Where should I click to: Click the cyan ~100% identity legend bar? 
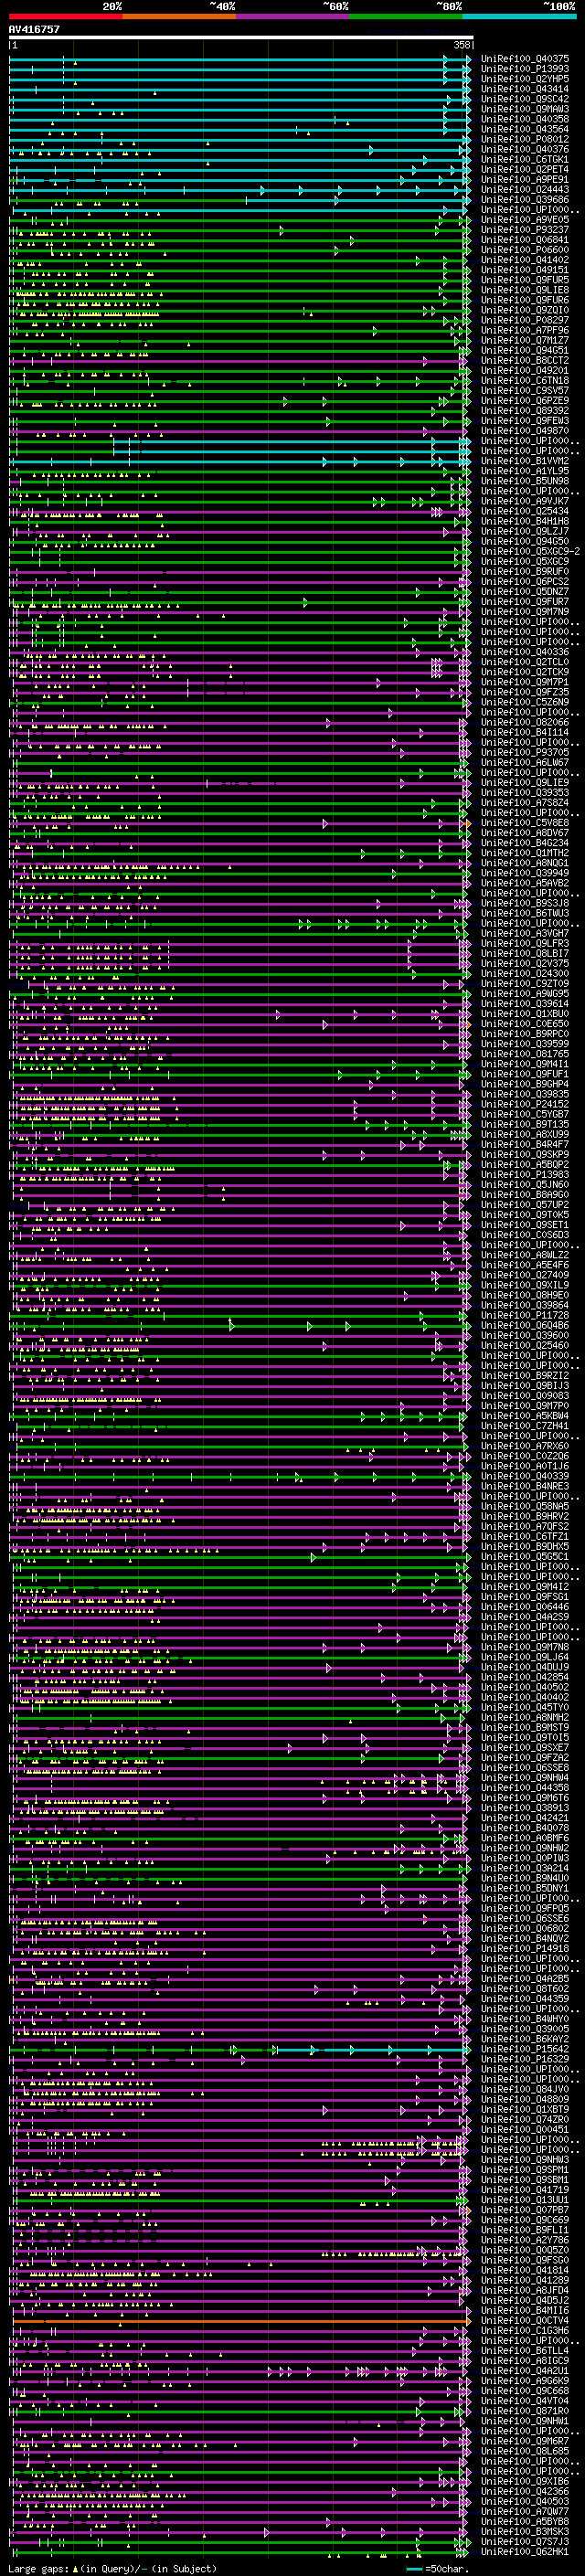[519, 16]
